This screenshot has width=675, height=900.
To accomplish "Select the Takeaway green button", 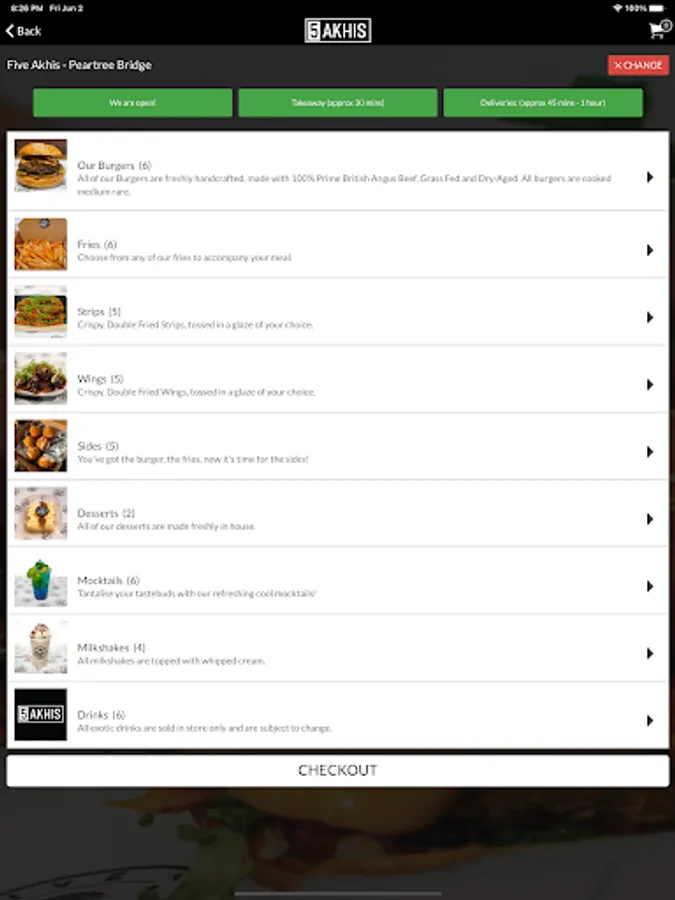I will pos(338,103).
